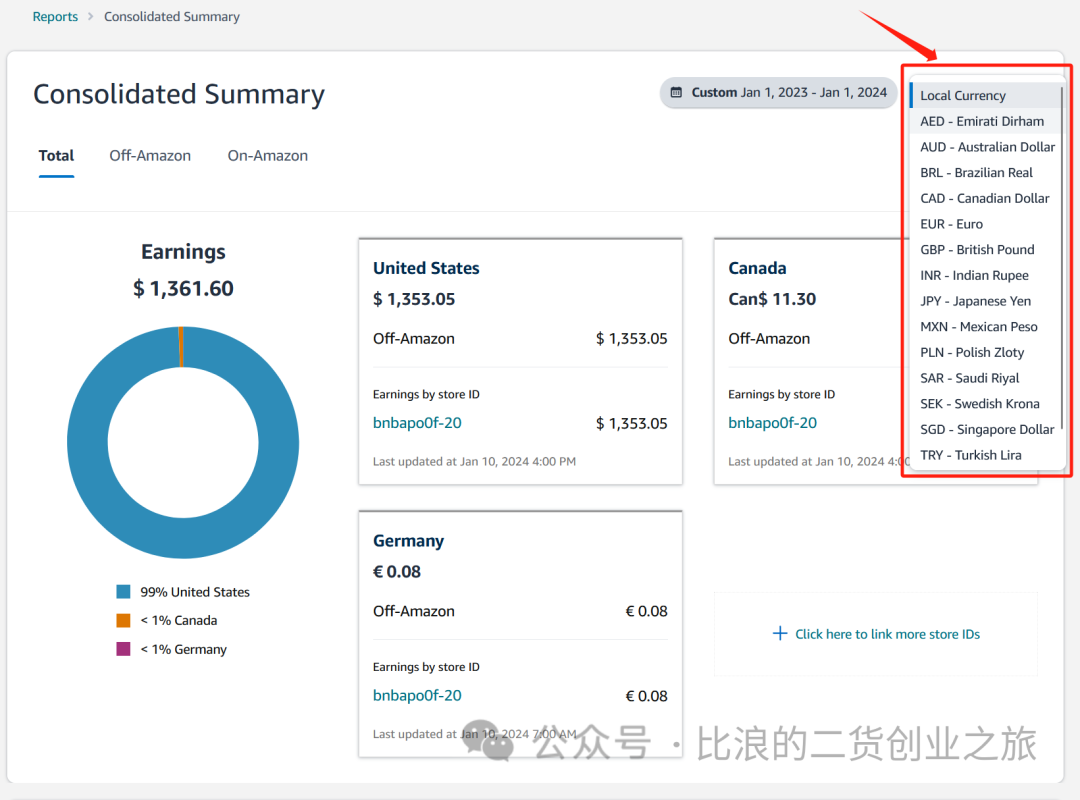The width and height of the screenshot is (1080, 800).
Task: Switch to the Total tab
Action: point(56,156)
